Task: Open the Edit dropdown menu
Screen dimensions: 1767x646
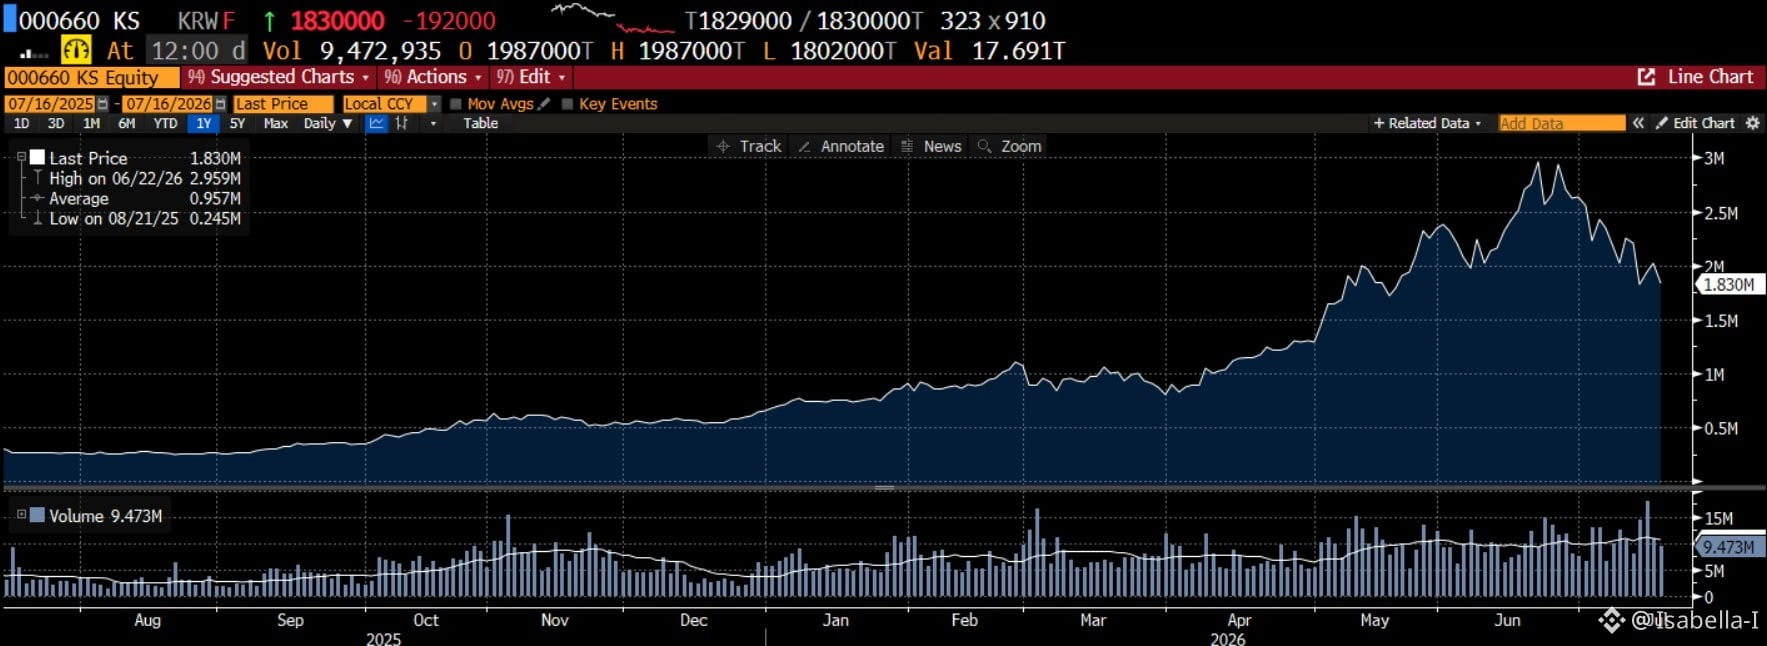Action: (x=531, y=77)
